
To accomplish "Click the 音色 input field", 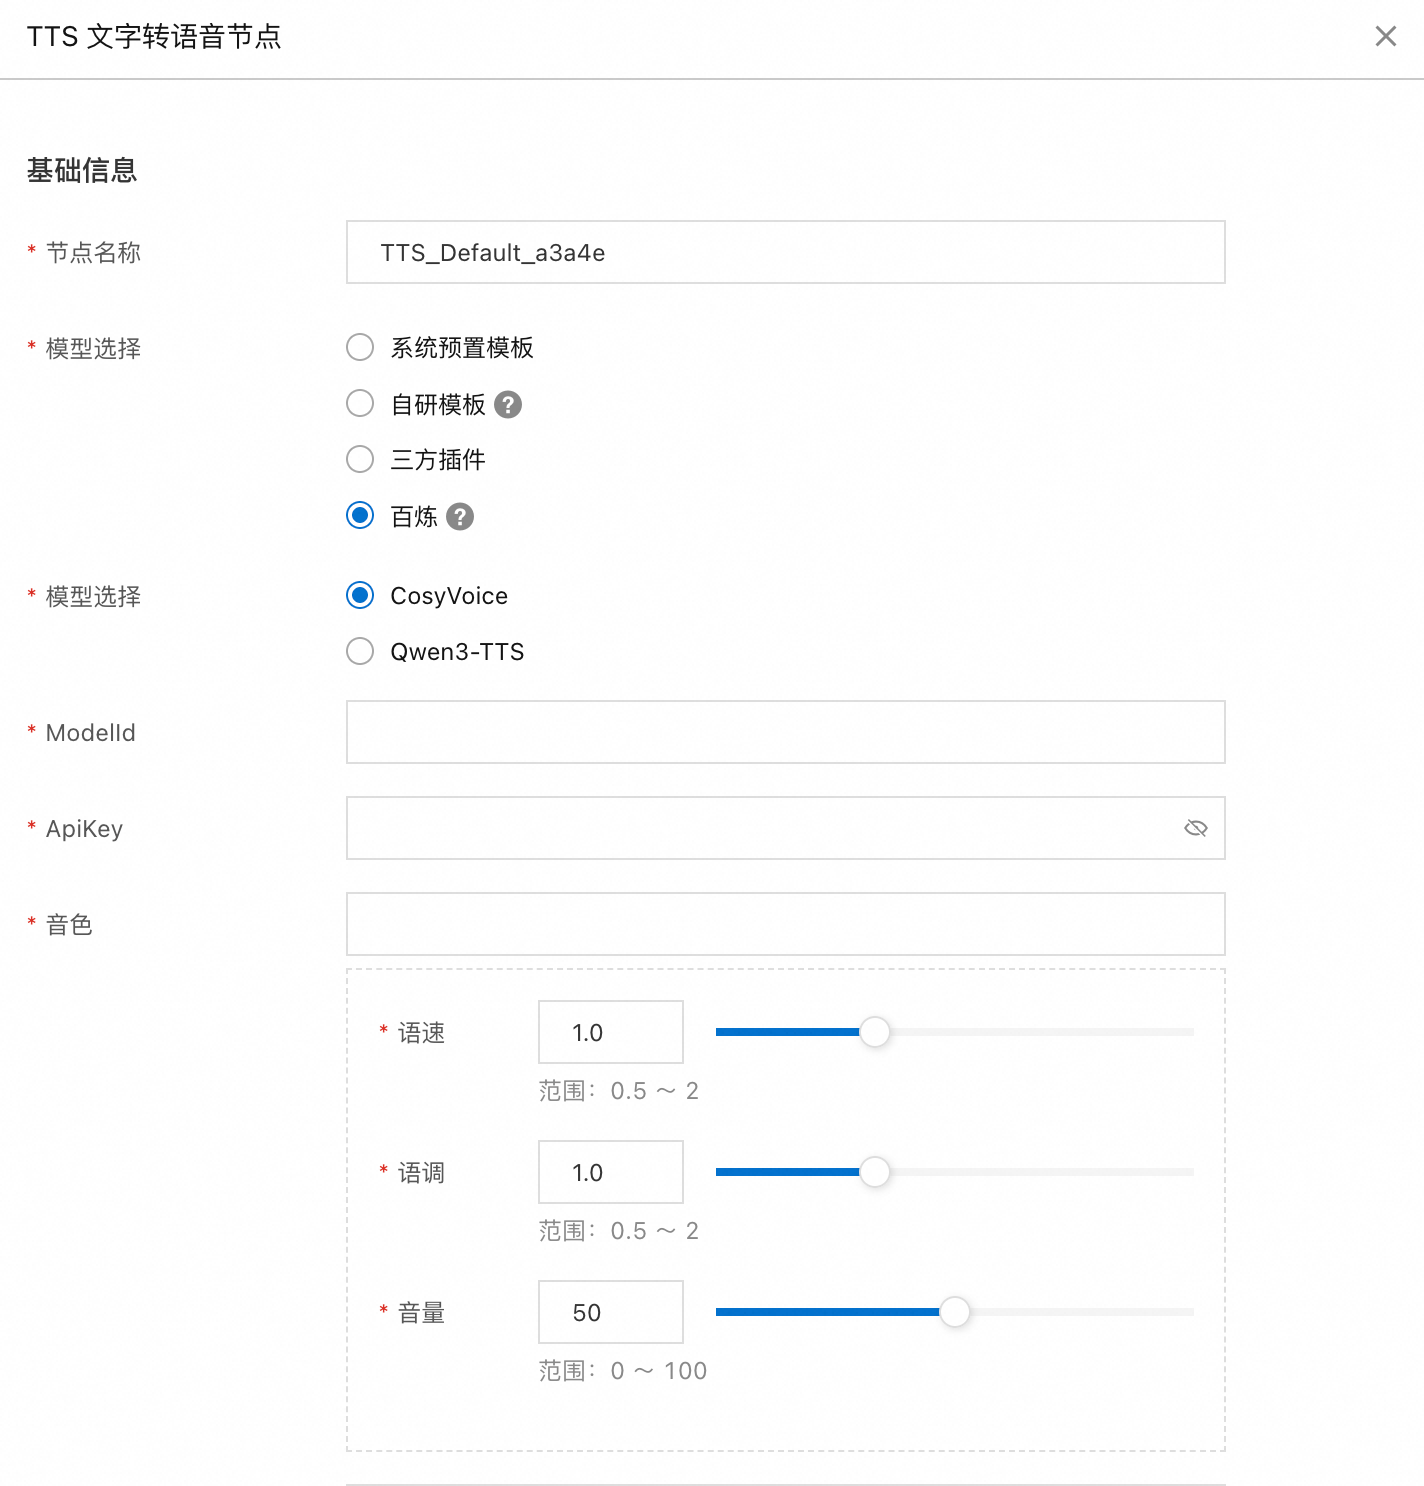I will tap(786, 924).
